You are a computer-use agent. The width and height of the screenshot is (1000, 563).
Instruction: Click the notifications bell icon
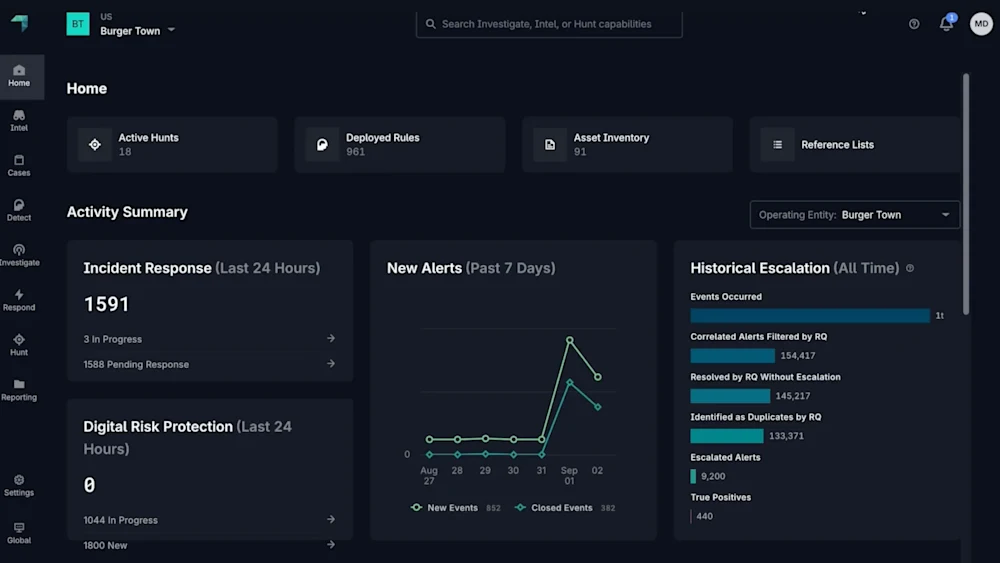(x=946, y=24)
